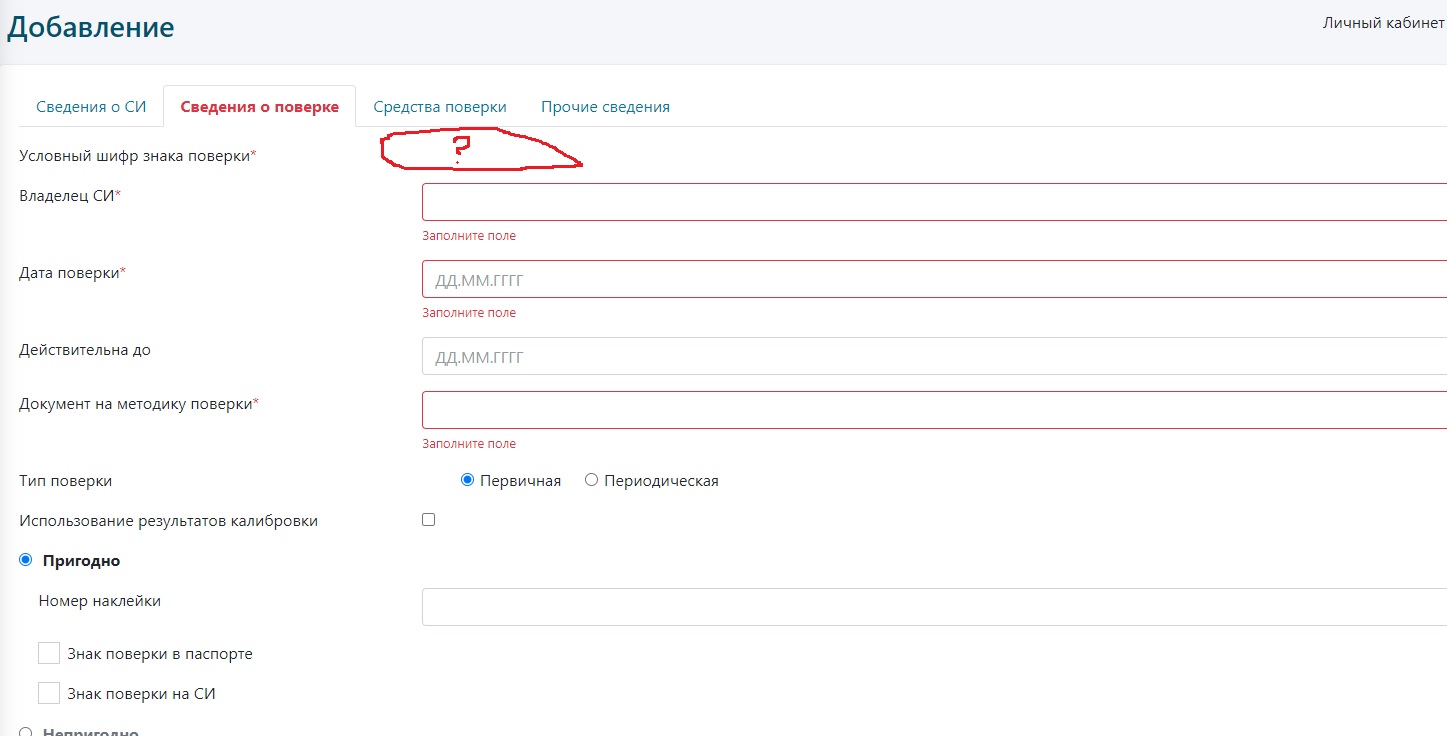Click the Действительна до date field

(x=934, y=357)
